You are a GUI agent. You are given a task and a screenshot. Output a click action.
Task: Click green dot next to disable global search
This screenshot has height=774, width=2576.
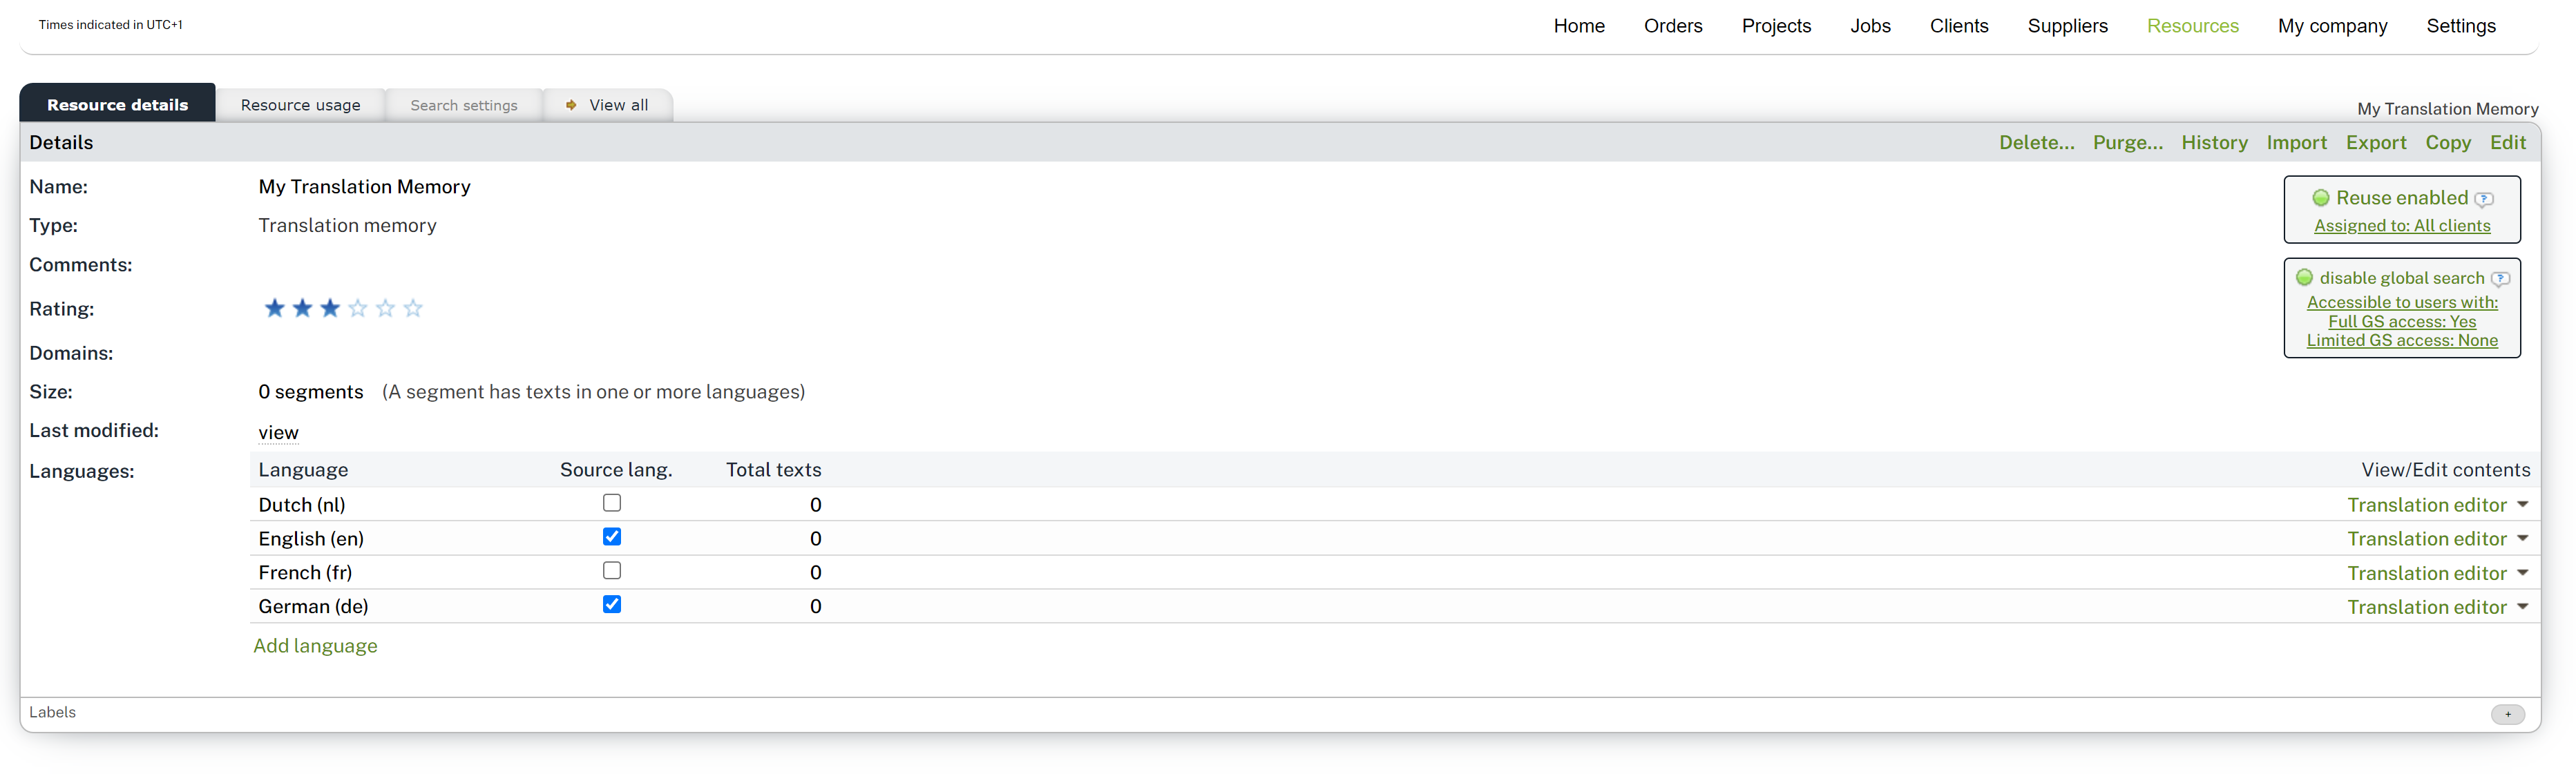(x=2305, y=278)
